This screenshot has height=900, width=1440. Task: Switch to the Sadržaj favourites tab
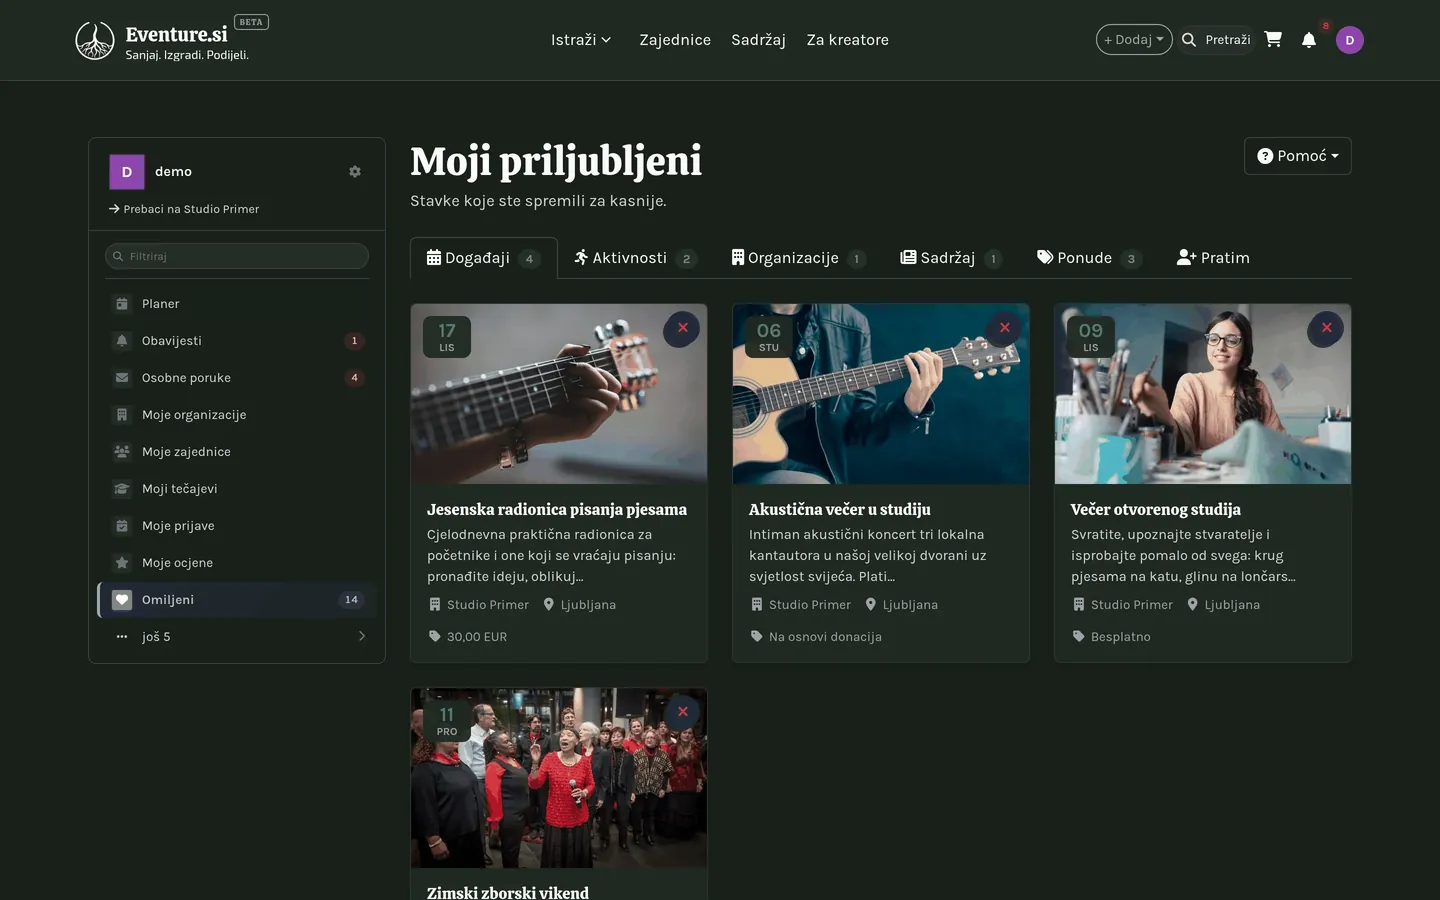(x=951, y=258)
